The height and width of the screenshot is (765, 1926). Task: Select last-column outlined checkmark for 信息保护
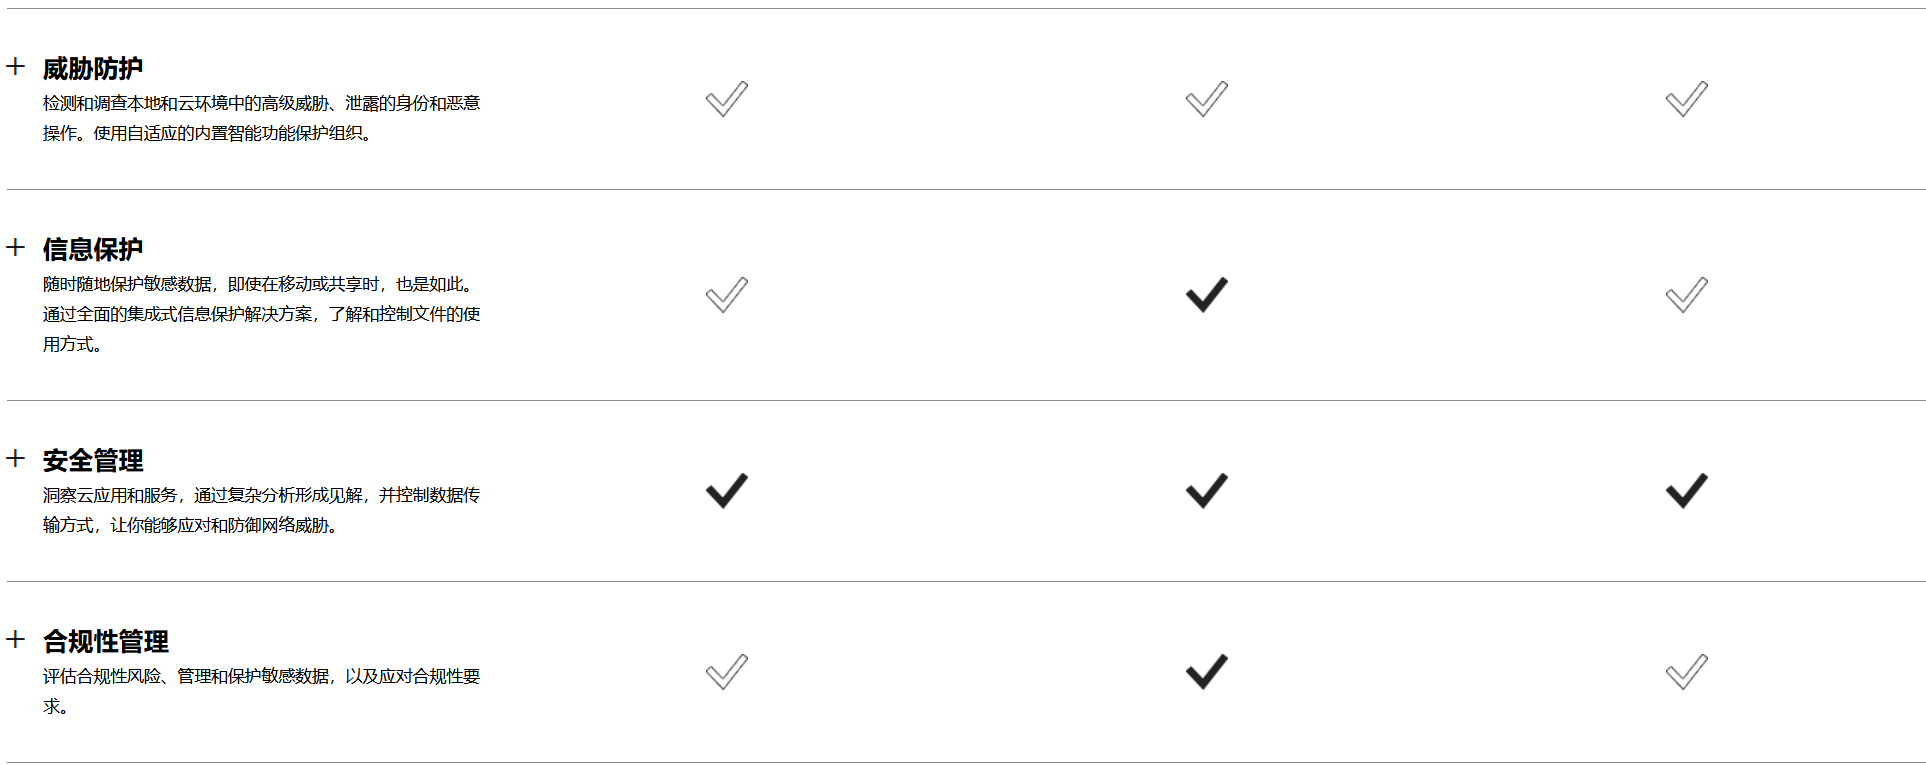(x=1687, y=295)
